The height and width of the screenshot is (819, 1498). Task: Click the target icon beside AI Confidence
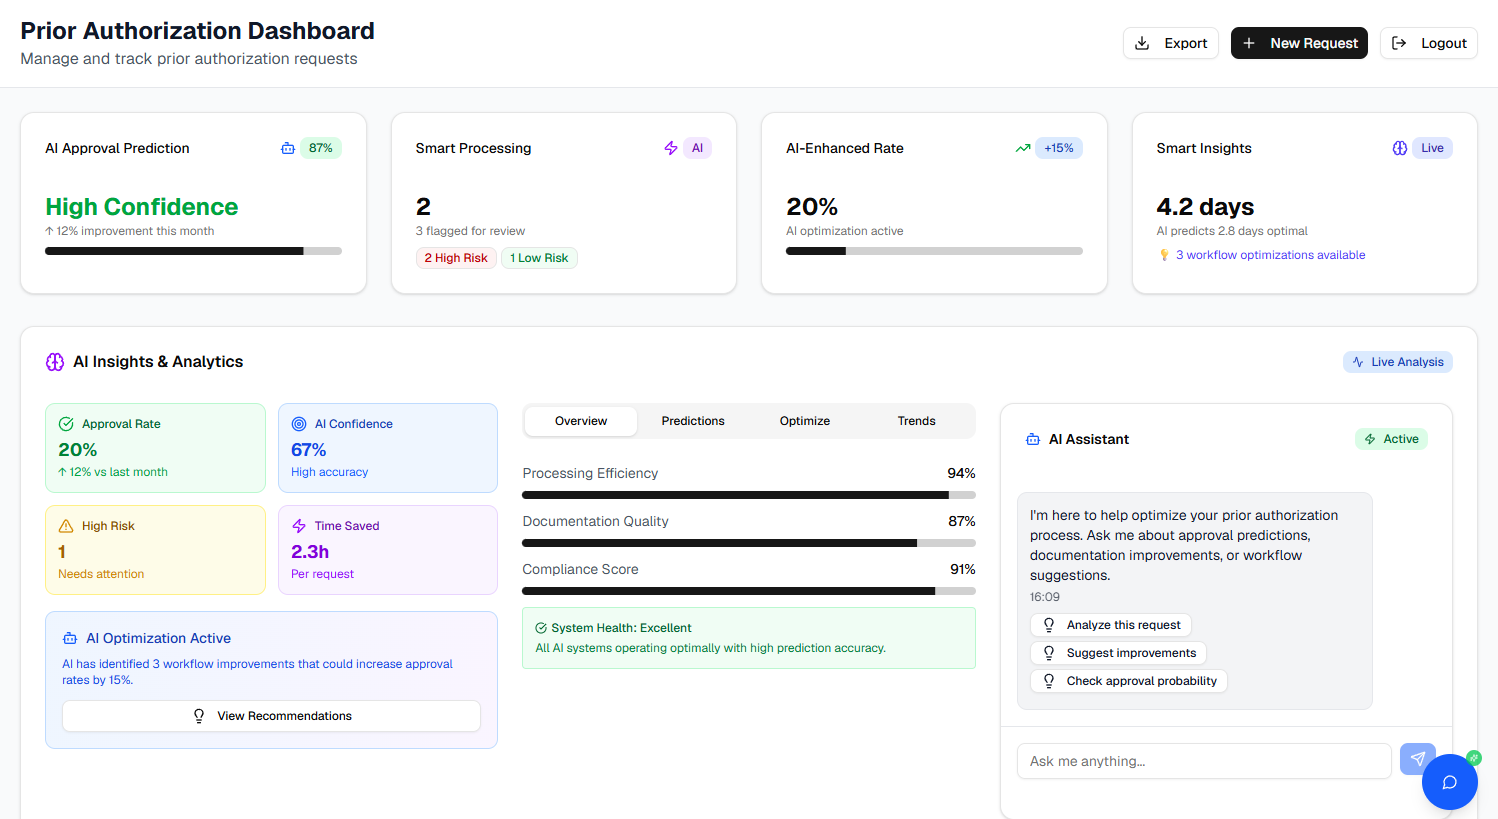click(299, 424)
